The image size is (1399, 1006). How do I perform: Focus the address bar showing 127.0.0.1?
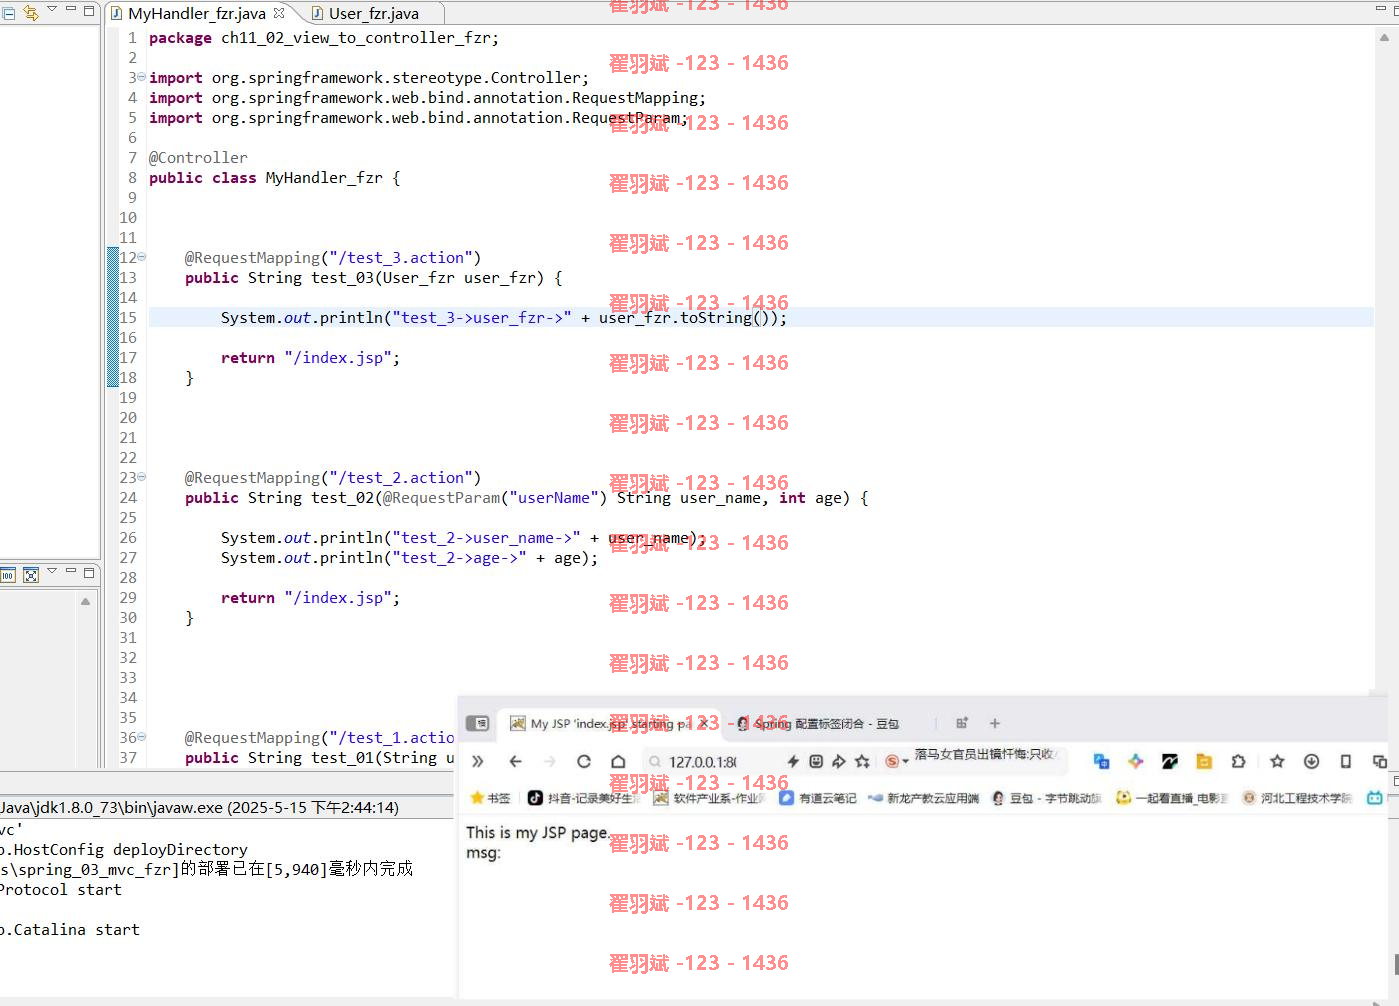(x=703, y=762)
